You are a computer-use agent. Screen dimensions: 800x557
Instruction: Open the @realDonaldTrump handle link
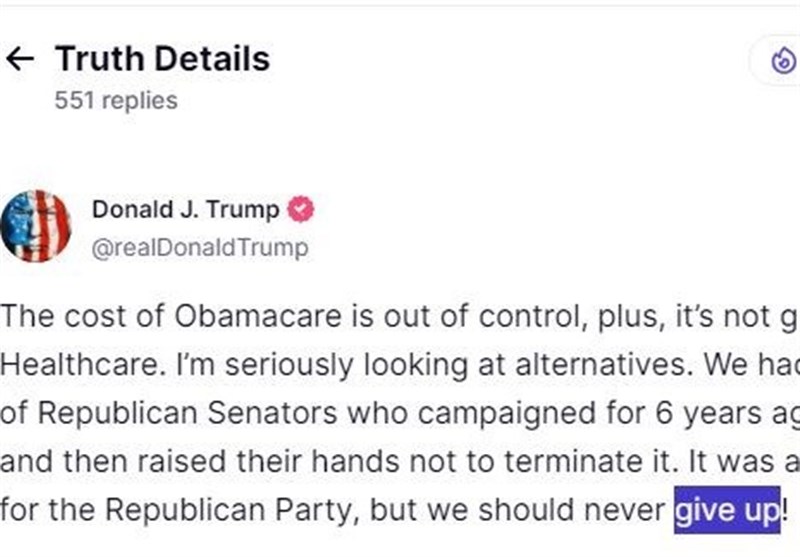(x=199, y=247)
